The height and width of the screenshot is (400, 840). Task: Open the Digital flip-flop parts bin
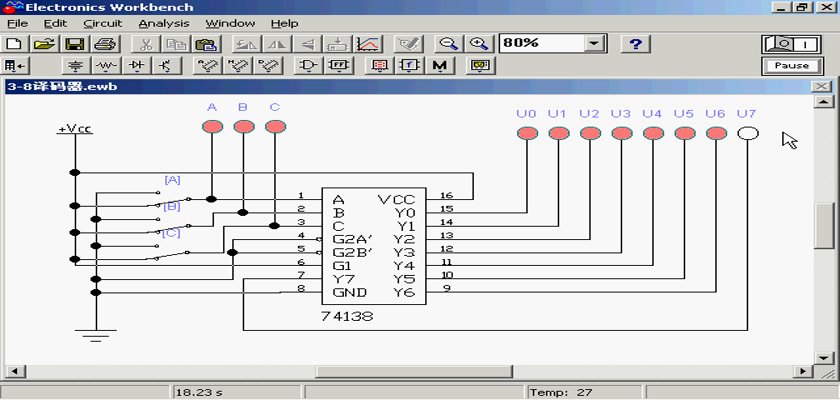[339, 66]
